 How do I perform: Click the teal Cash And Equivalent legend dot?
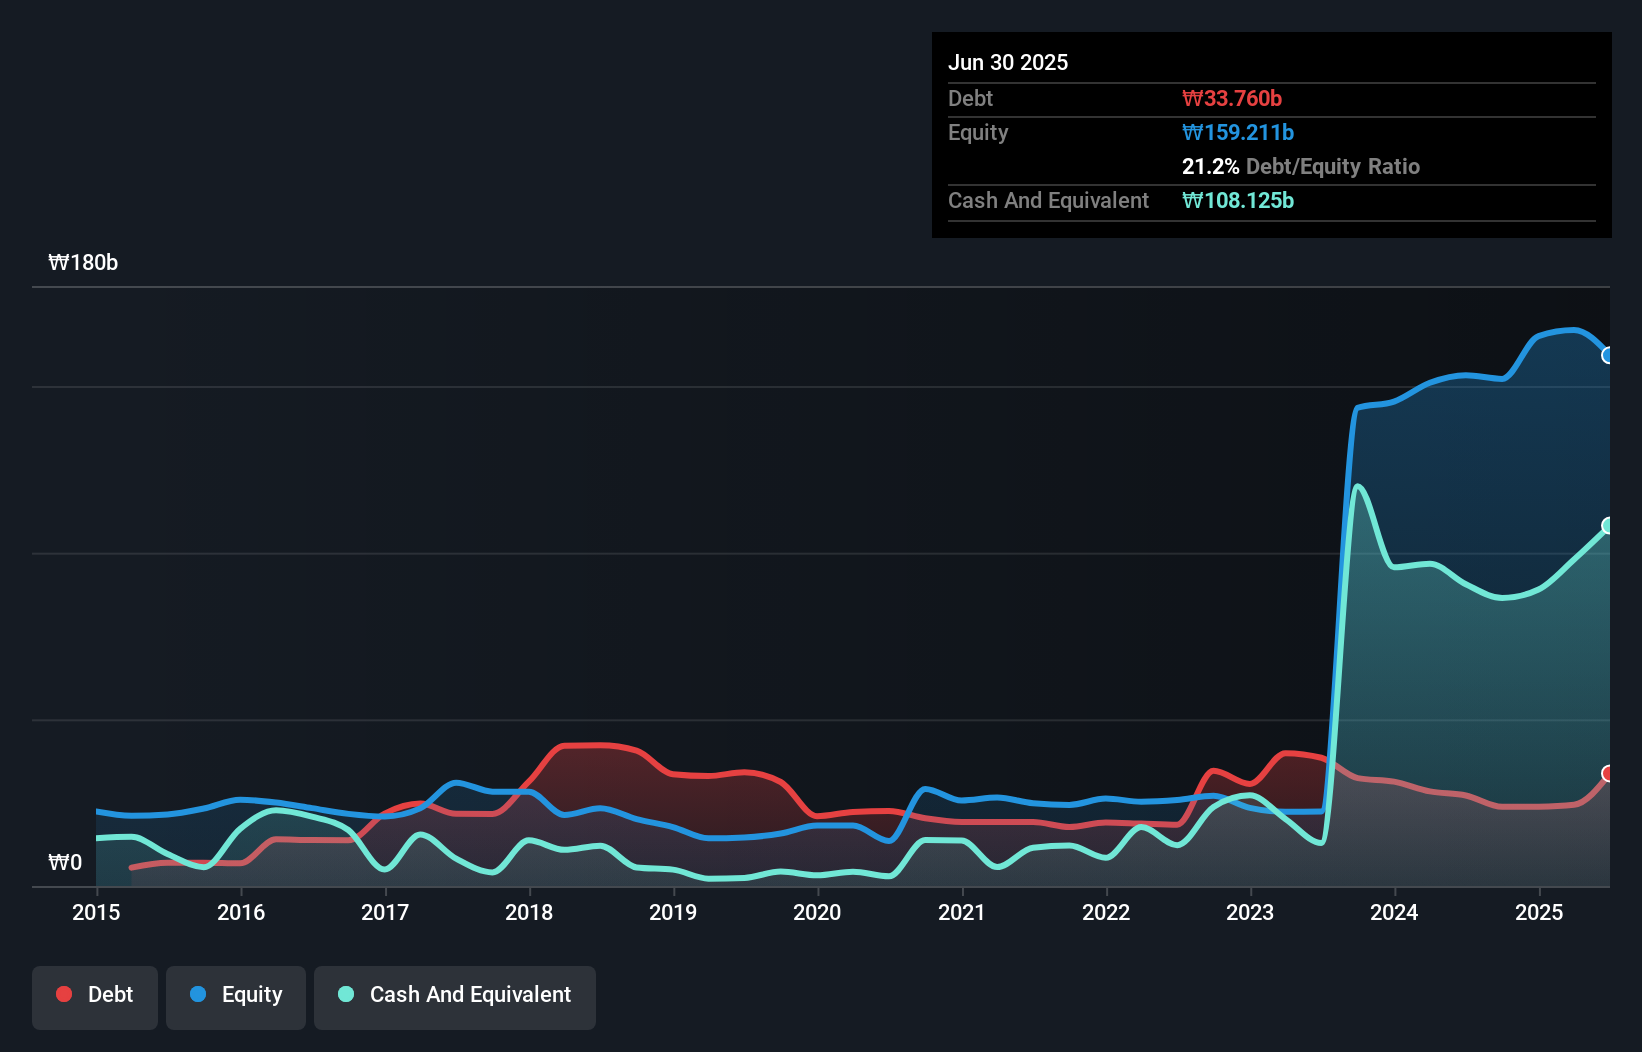coord(345,994)
